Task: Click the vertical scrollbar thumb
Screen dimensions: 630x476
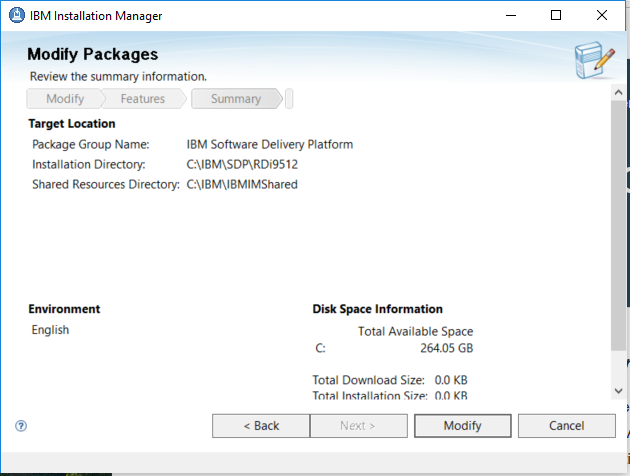Action: (618, 225)
